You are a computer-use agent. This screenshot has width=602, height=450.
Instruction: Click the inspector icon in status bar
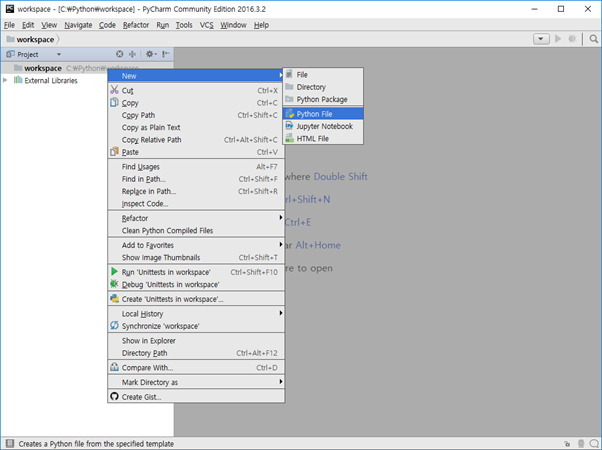click(582, 443)
